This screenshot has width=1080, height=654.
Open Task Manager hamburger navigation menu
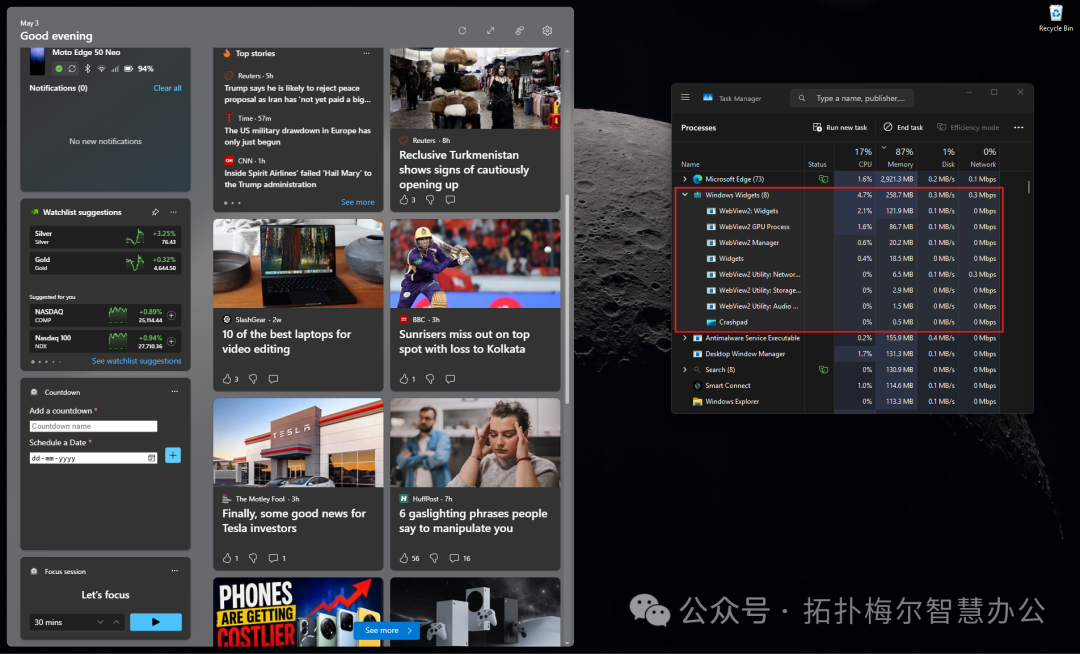(x=685, y=98)
